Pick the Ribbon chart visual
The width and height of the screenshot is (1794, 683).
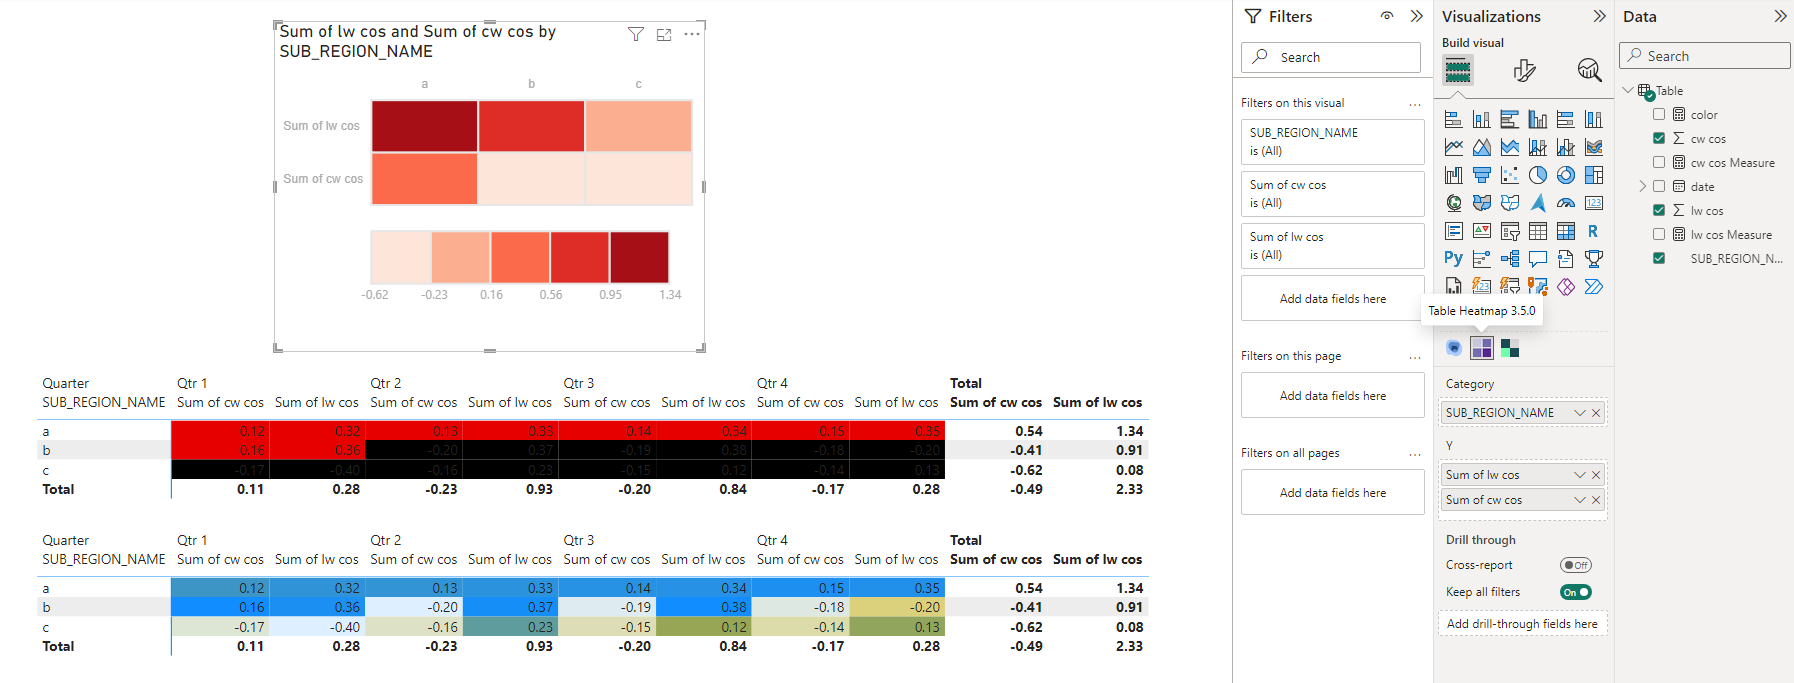pyautogui.click(x=1594, y=148)
